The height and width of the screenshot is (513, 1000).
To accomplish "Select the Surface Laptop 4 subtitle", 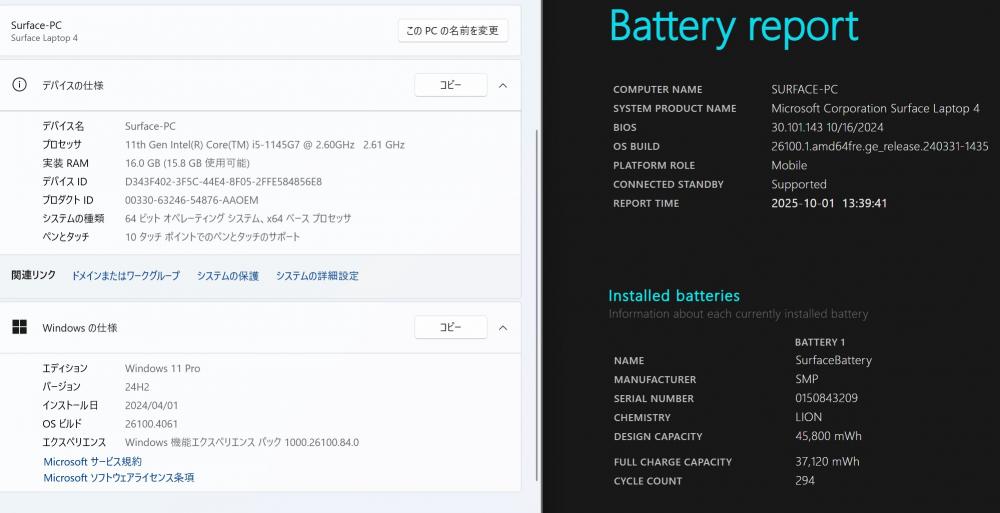I will [x=44, y=38].
